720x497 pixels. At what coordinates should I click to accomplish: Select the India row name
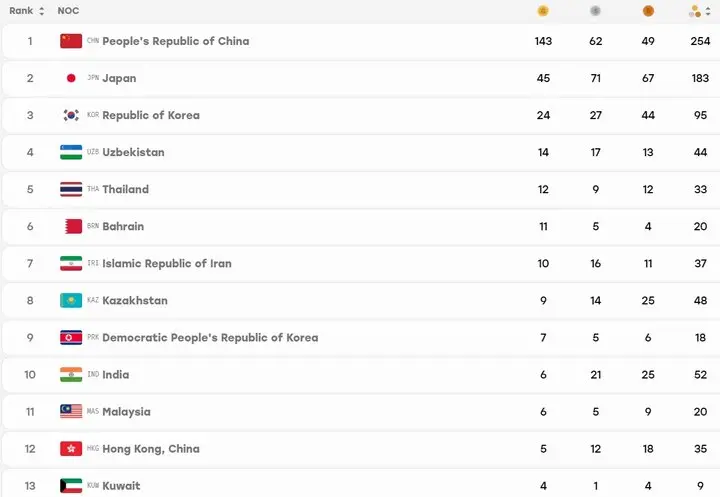coord(116,375)
